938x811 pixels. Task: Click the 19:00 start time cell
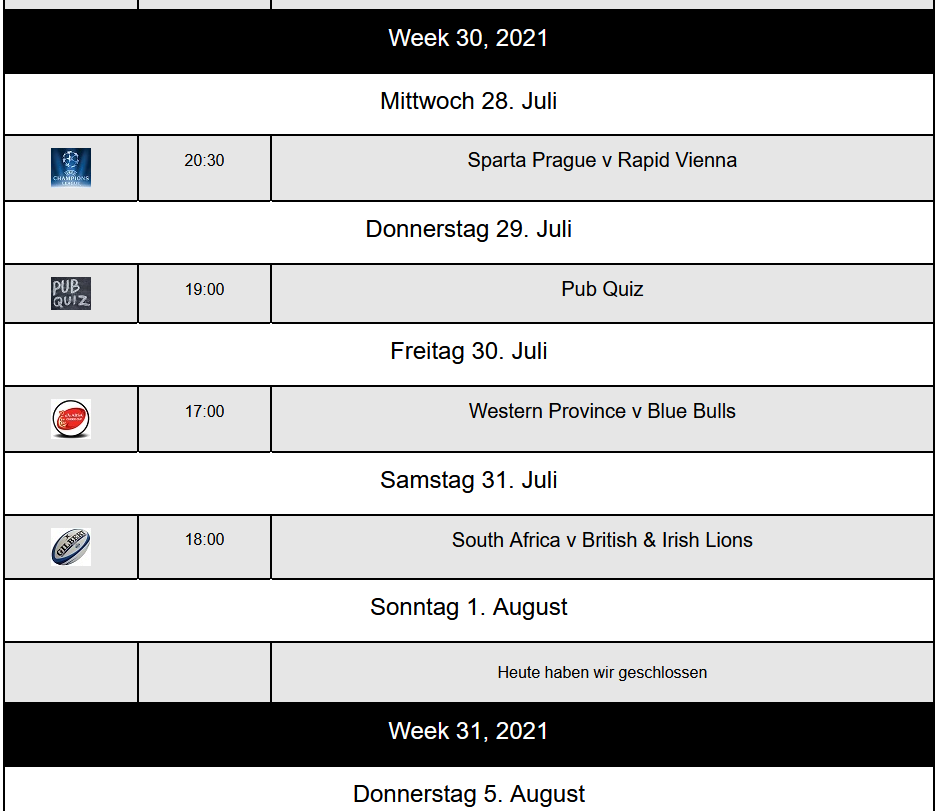click(x=204, y=289)
